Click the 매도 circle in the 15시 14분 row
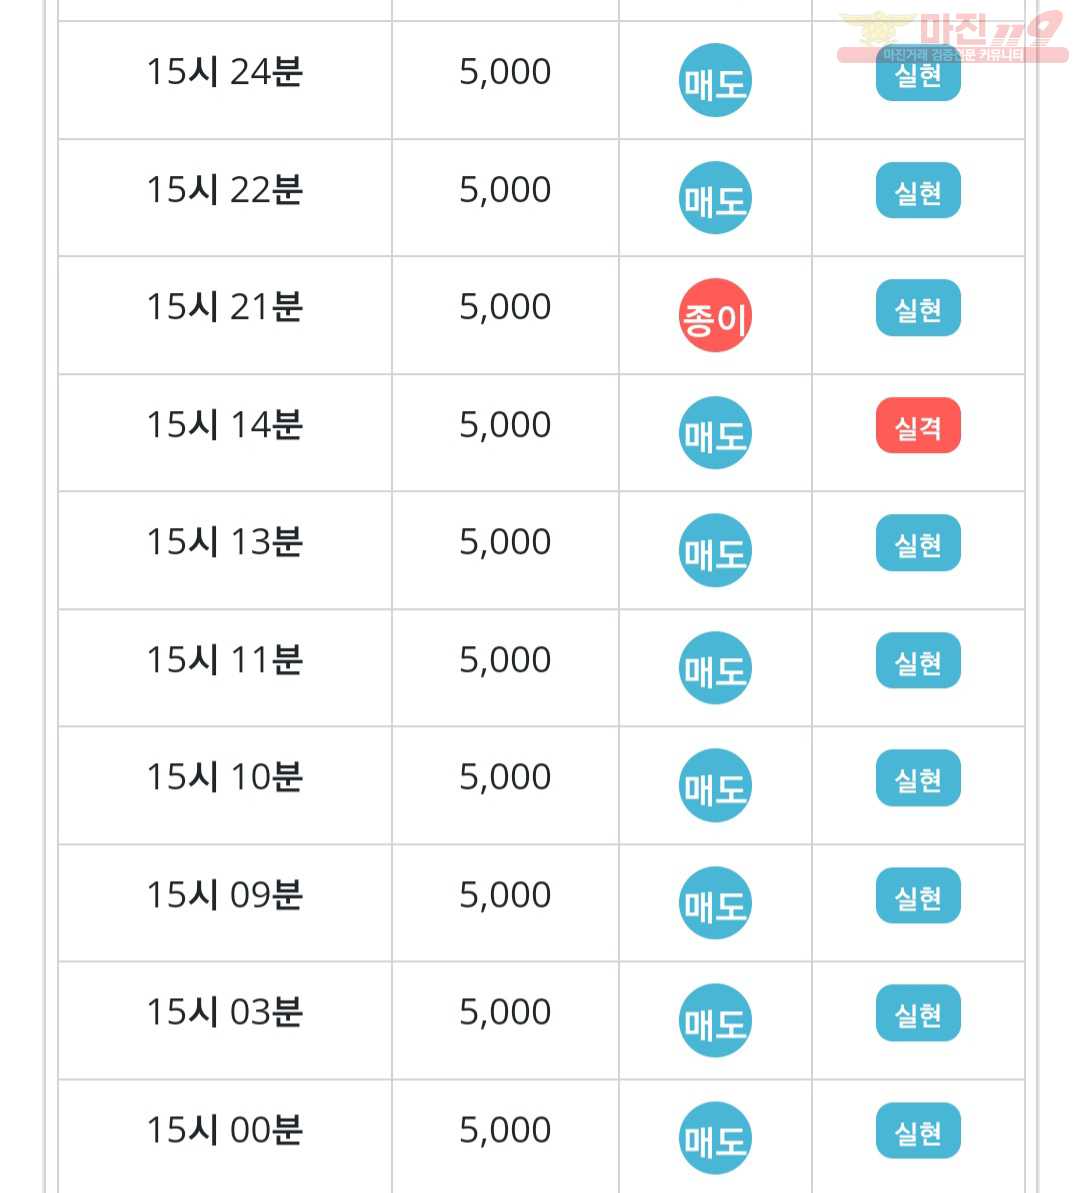The width and height of the screenshot is (1080, 1193). [x=715, y=433]
